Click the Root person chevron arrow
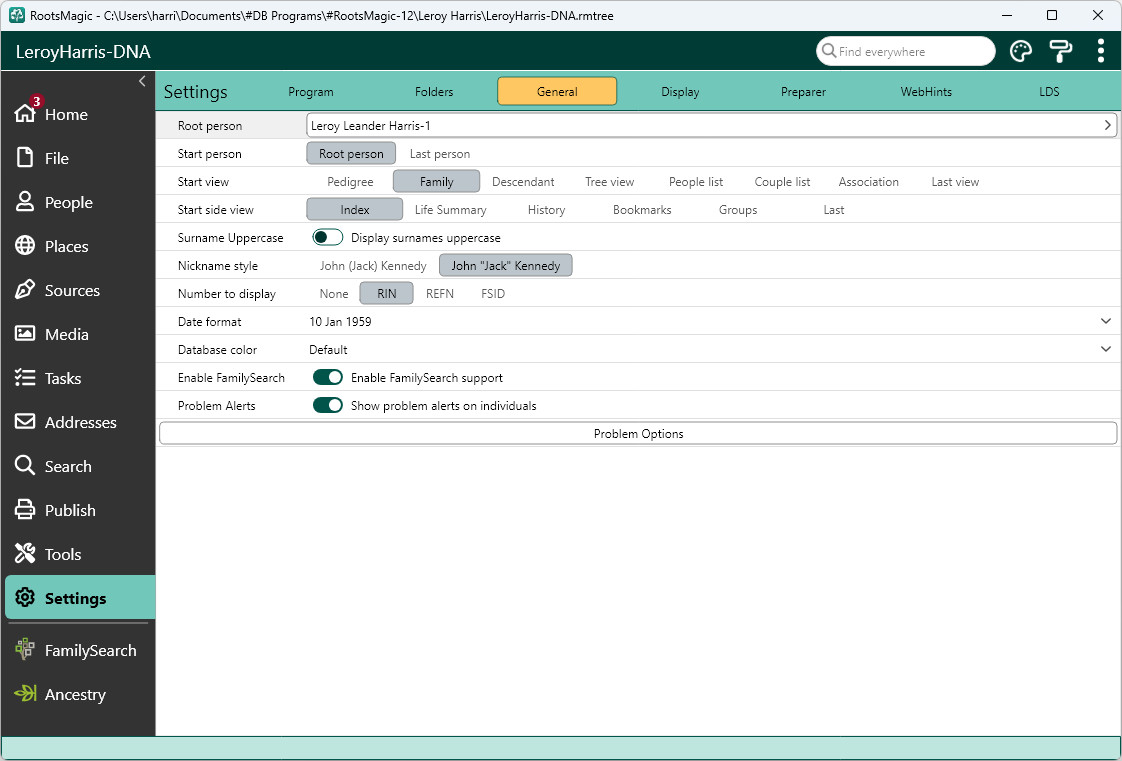 point(1107,125)
